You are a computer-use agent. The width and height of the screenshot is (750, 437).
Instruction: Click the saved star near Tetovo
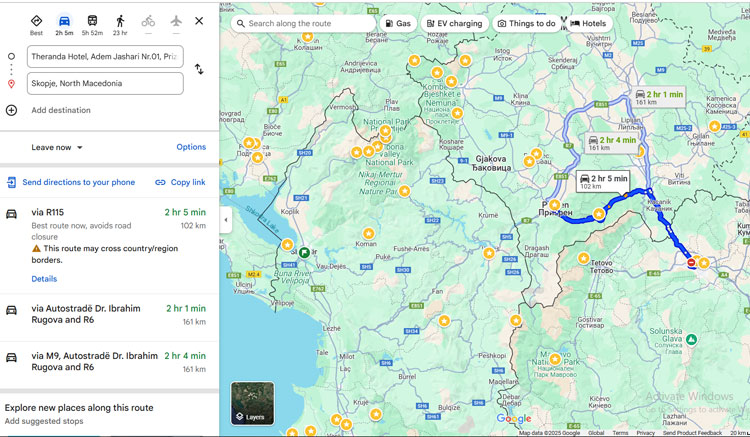pyautogui.click(x=584, y=258)
